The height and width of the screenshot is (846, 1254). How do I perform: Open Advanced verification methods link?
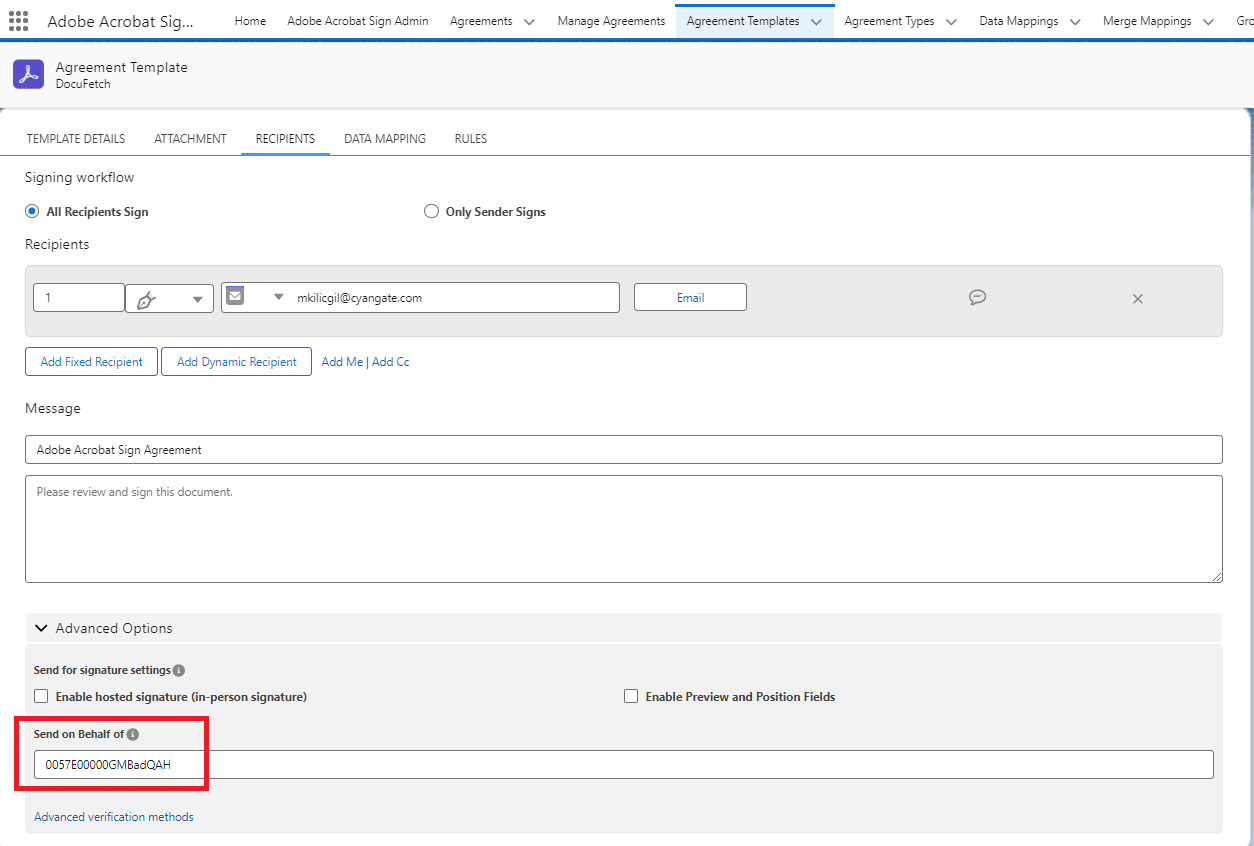[x=114, y=817]
